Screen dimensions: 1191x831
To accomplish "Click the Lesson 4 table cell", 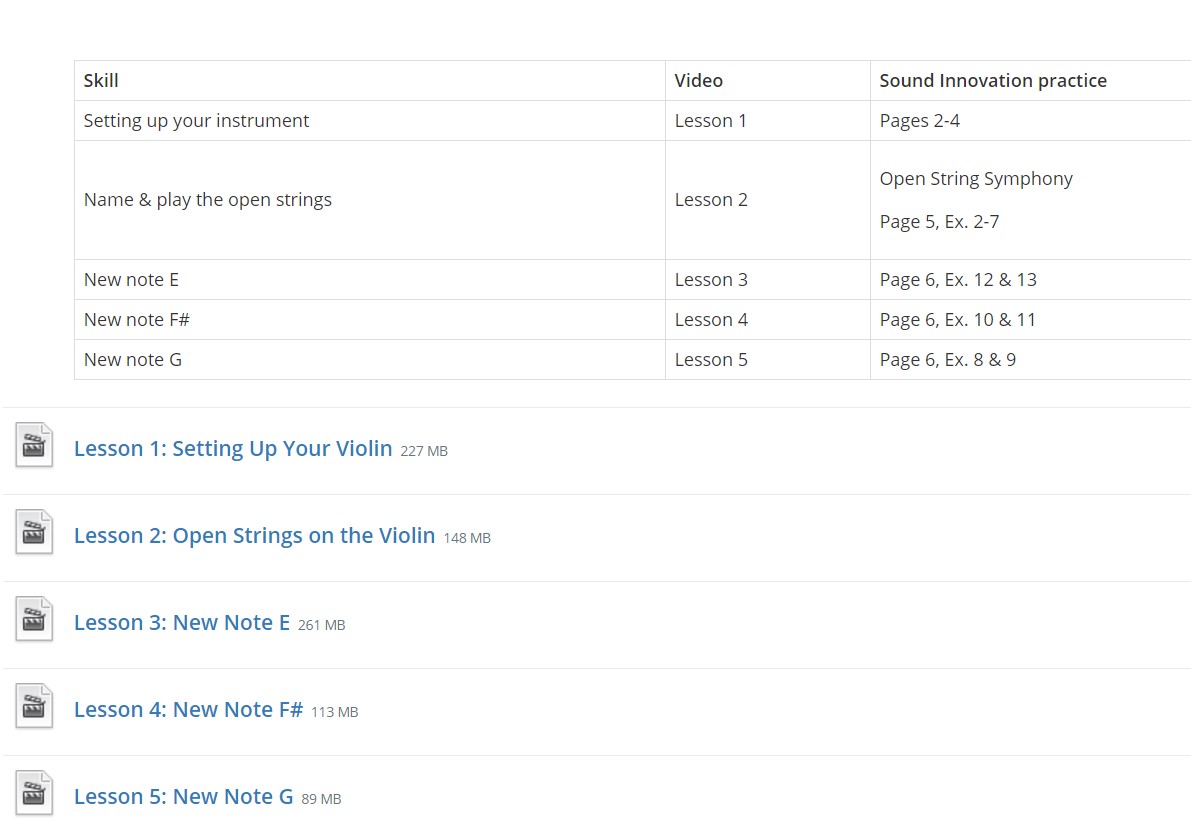I will pyautogui.click(x=767, y=320).
